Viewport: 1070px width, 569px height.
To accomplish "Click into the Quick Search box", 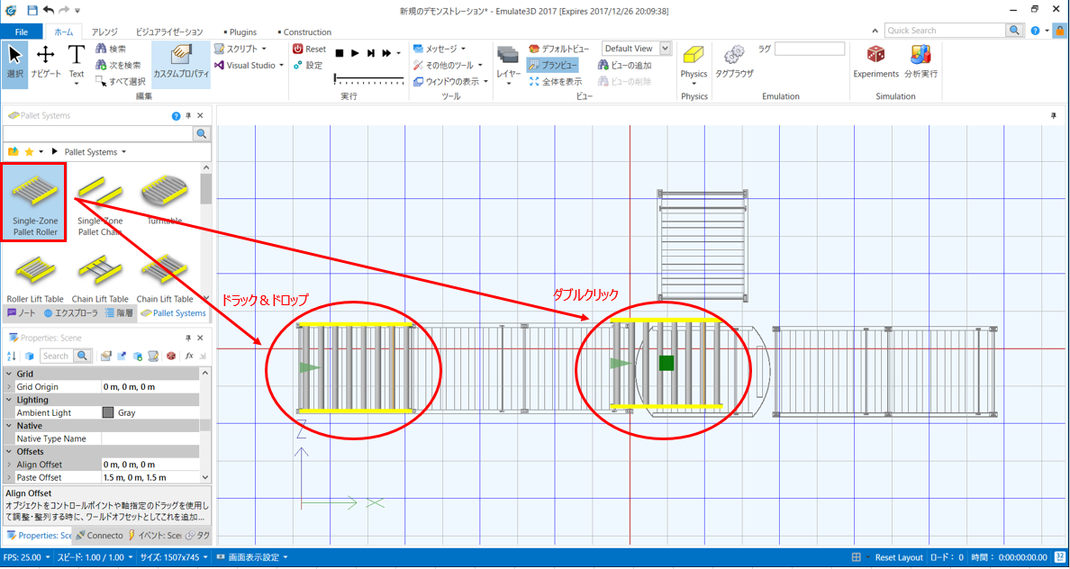I will tap(946, 31).
